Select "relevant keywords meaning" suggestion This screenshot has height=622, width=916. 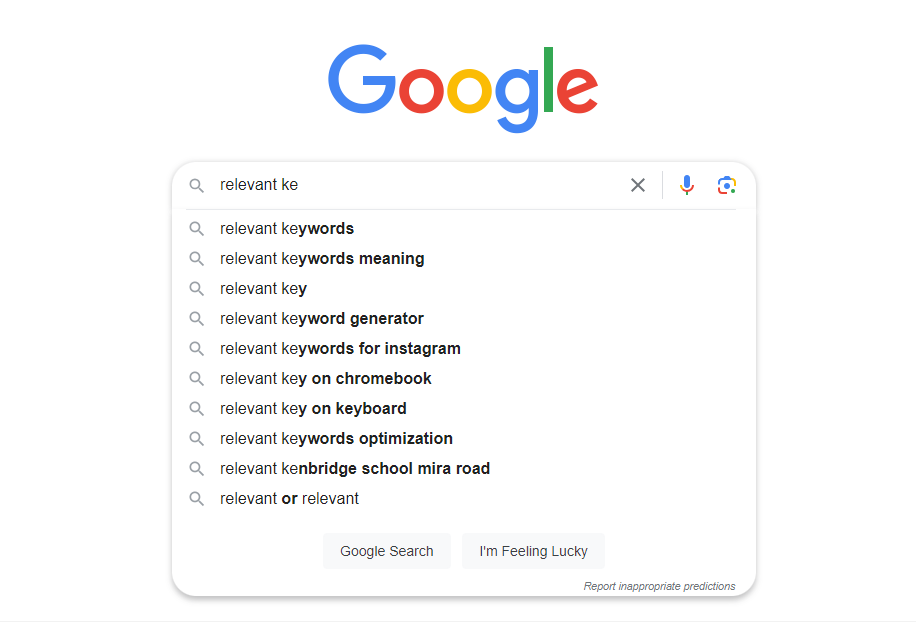(322, 259)
